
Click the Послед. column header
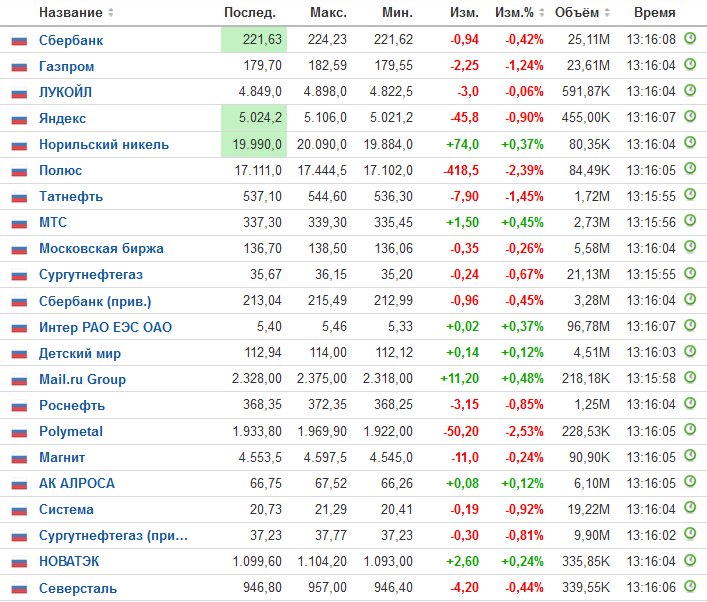(250, 13)
